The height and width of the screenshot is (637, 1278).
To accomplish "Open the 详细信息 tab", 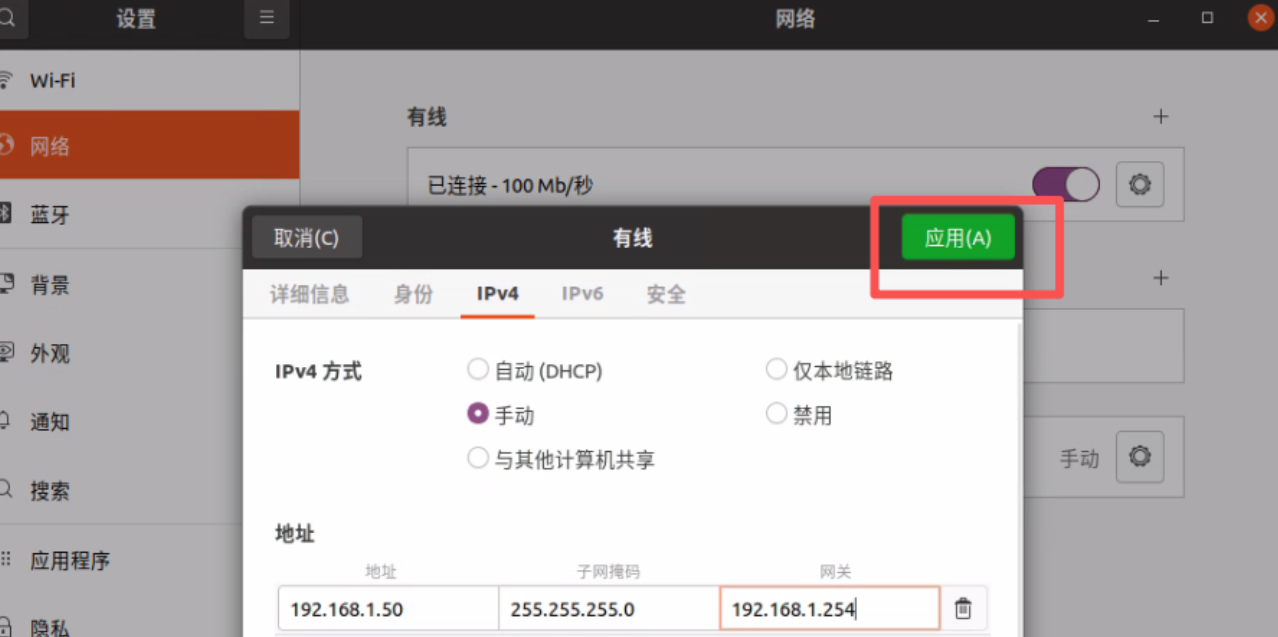I will point(309,294).
